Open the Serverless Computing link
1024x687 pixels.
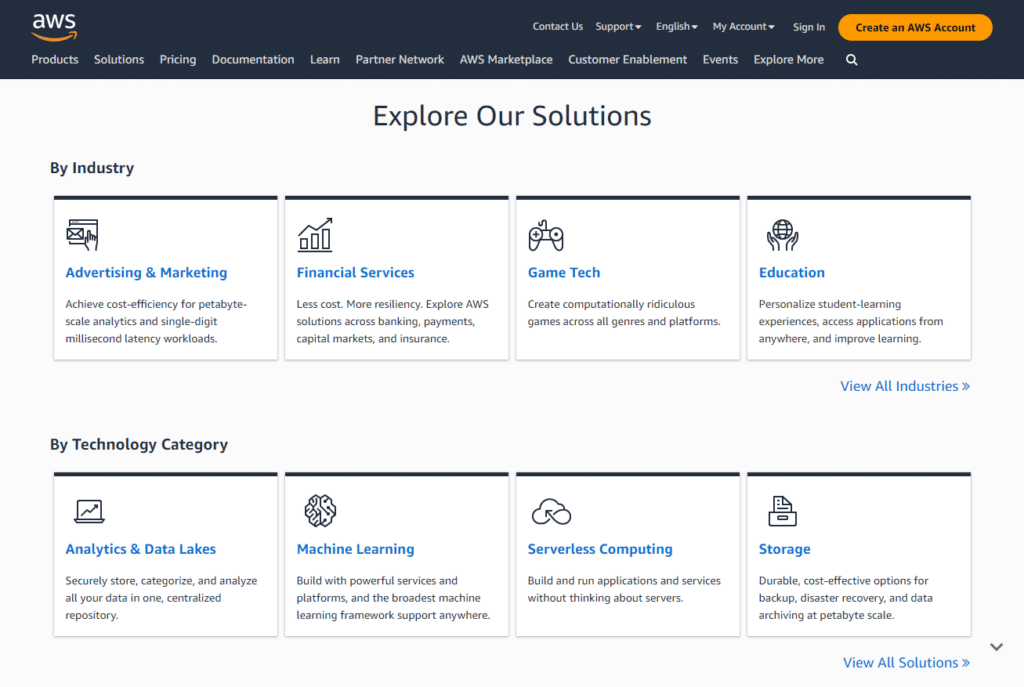[600, 549]
